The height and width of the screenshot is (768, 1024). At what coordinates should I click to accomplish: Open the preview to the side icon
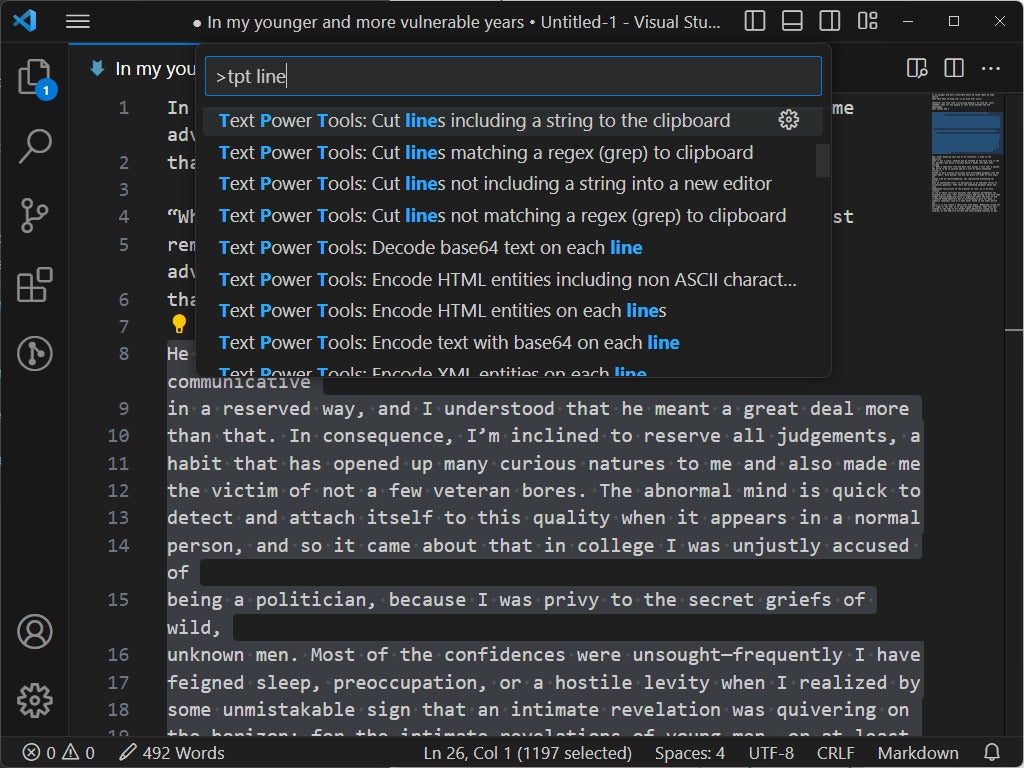pyautogui.click(x=917, y=68)
